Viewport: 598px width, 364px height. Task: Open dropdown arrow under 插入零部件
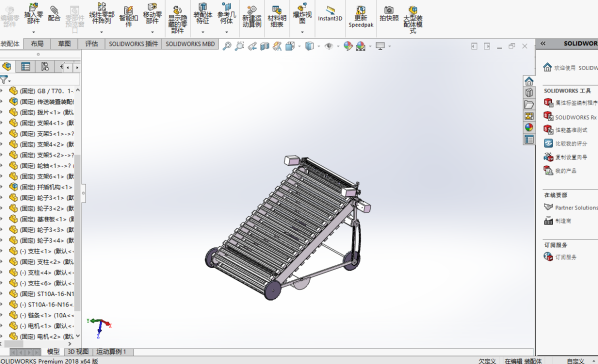[x=34, y=32]
